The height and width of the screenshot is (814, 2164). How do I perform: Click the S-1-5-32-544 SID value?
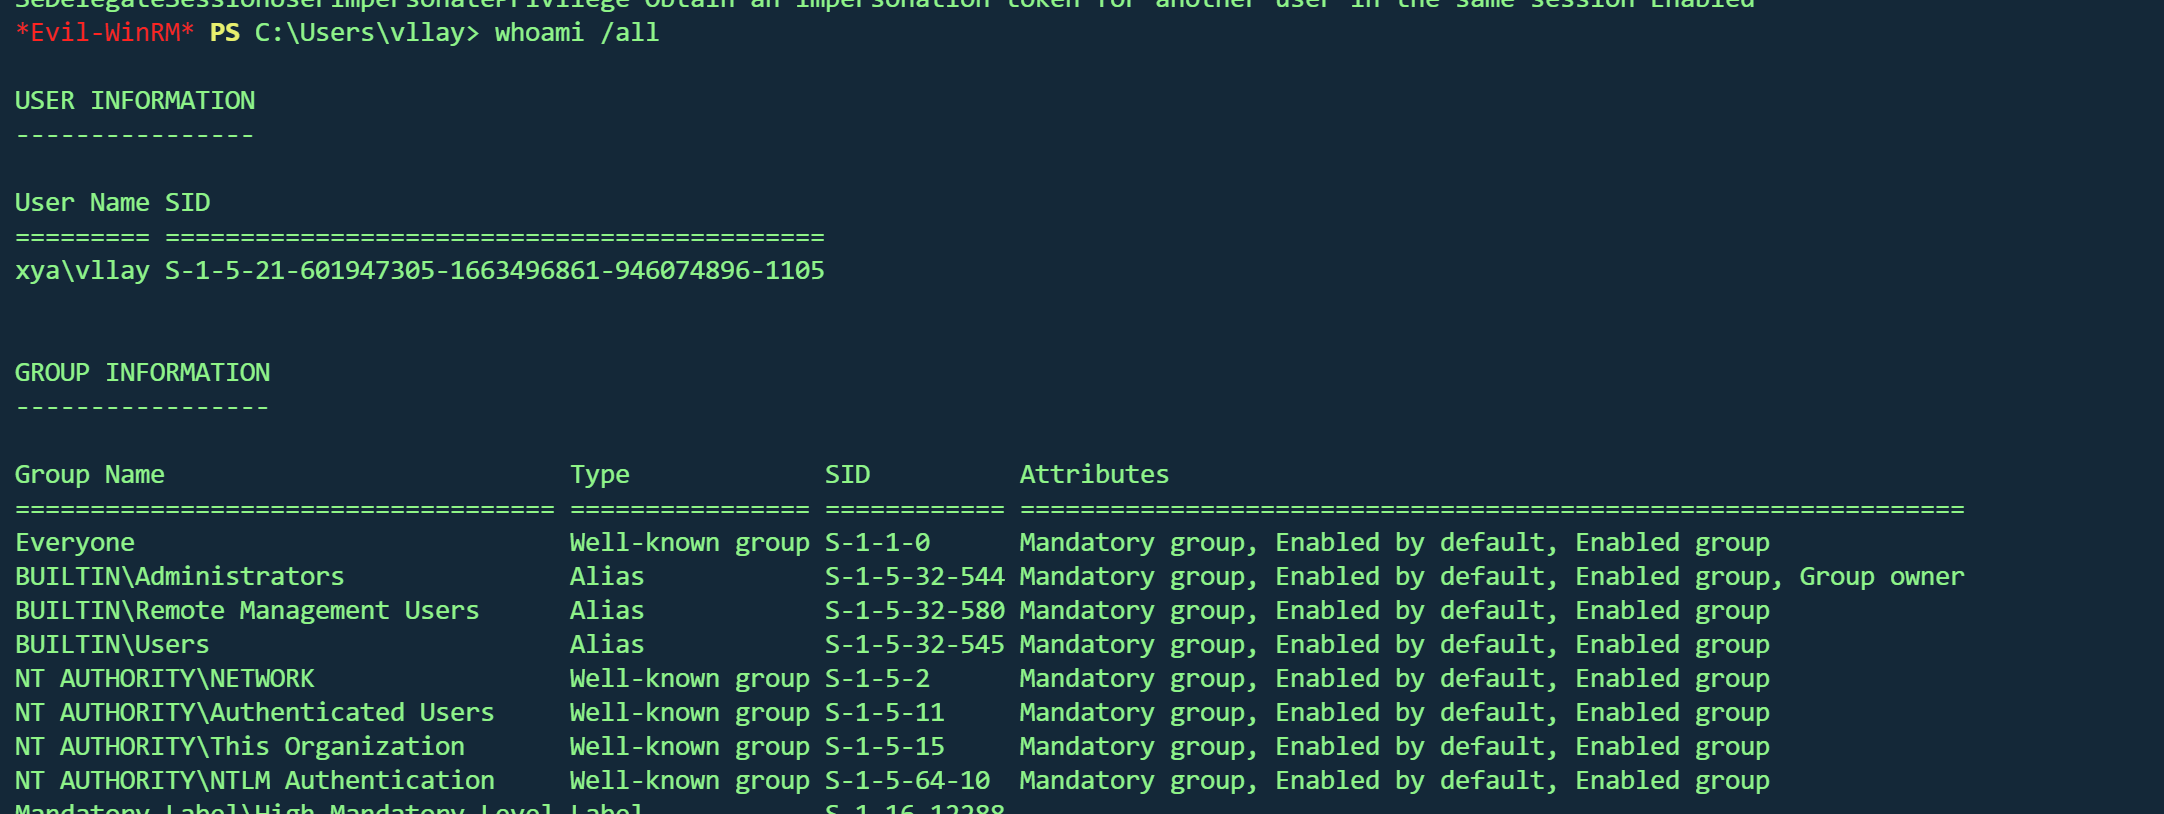click(914, 577)
